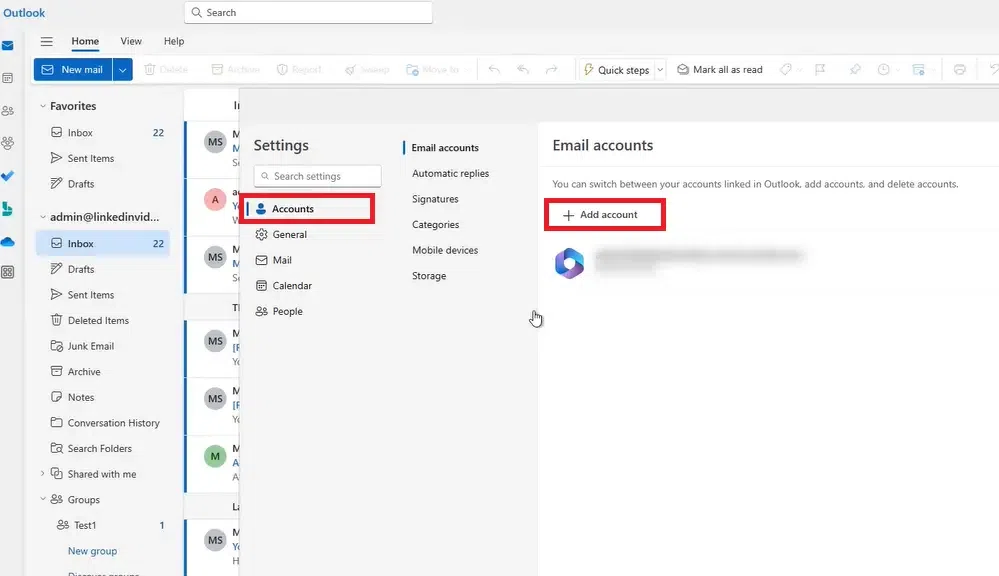Click the Report toolbar button
Image resolution: width=999 pixels, height=576 pixels.
[x=299, y=69]
